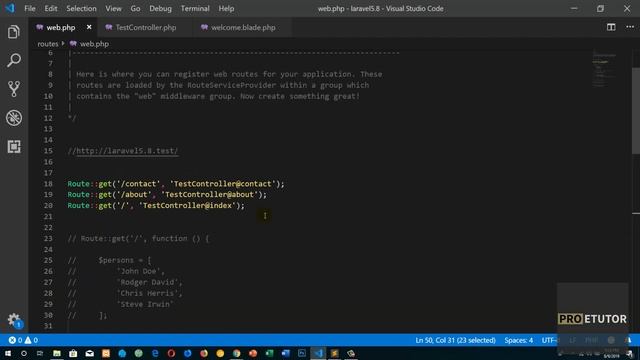Click 'RouteServiceProvider' in comment line 9
Viewport: 640px width, 360px height.
[231, 85]
